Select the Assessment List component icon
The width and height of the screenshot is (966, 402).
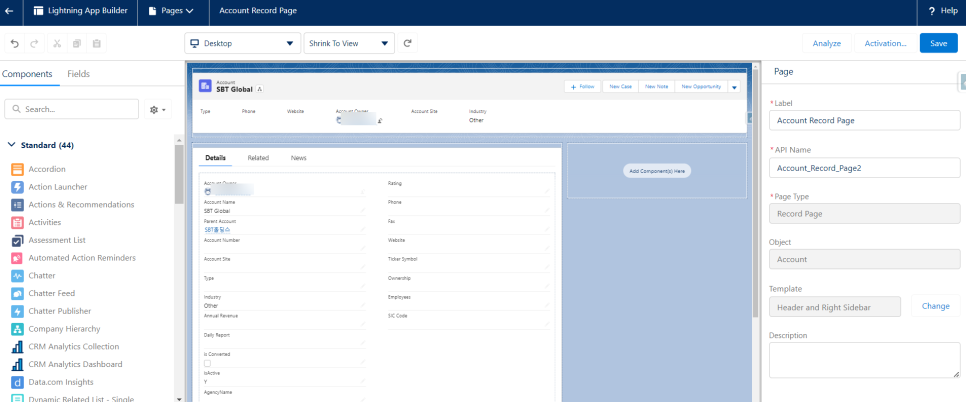(17, 240)
